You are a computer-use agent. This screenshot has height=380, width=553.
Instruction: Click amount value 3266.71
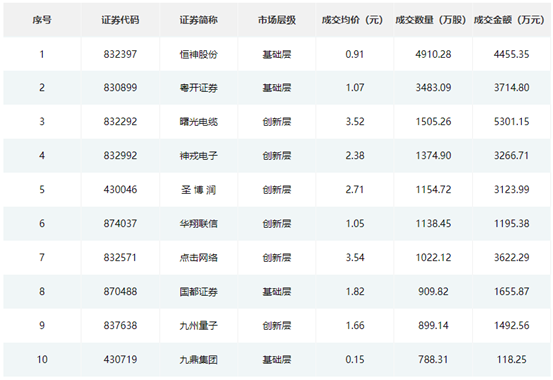click(x=512, y=156)
